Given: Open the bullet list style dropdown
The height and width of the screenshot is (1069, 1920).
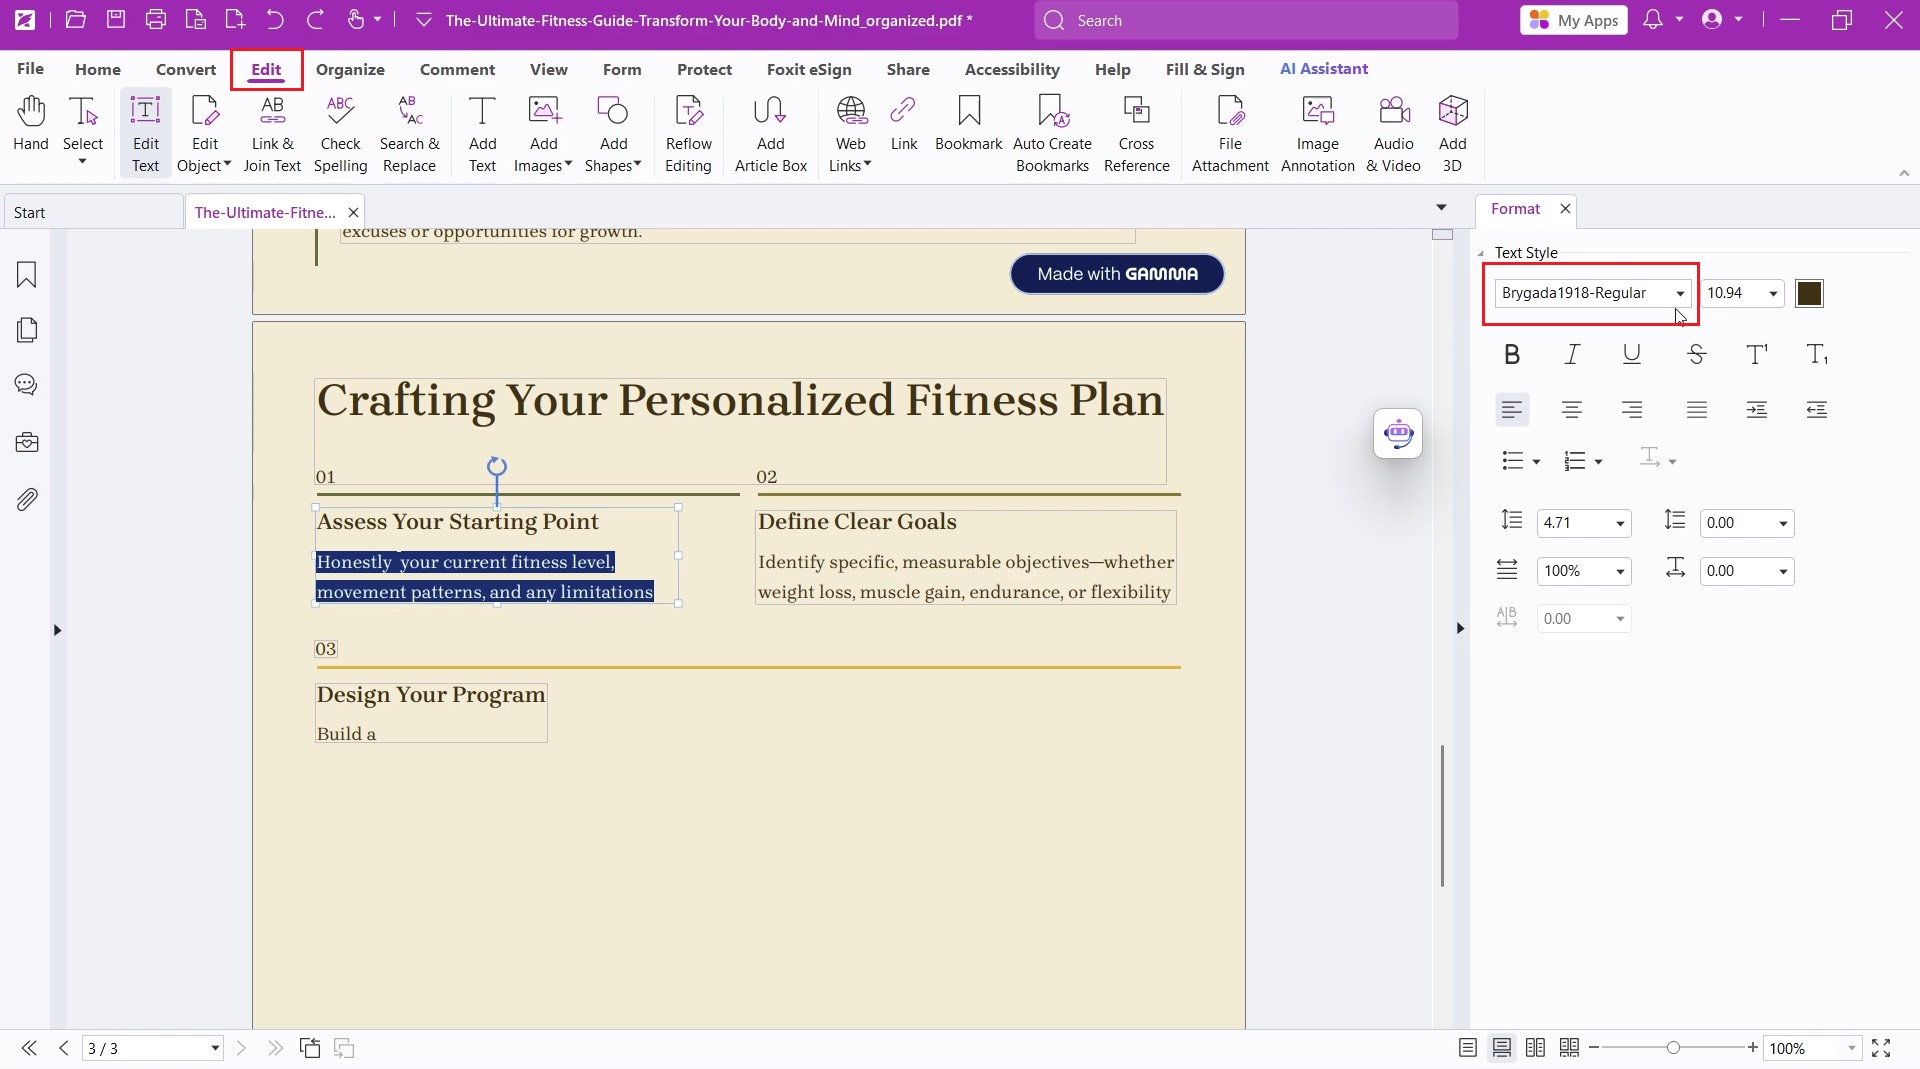Looking at the screenshot, I should coord(1536,461).
